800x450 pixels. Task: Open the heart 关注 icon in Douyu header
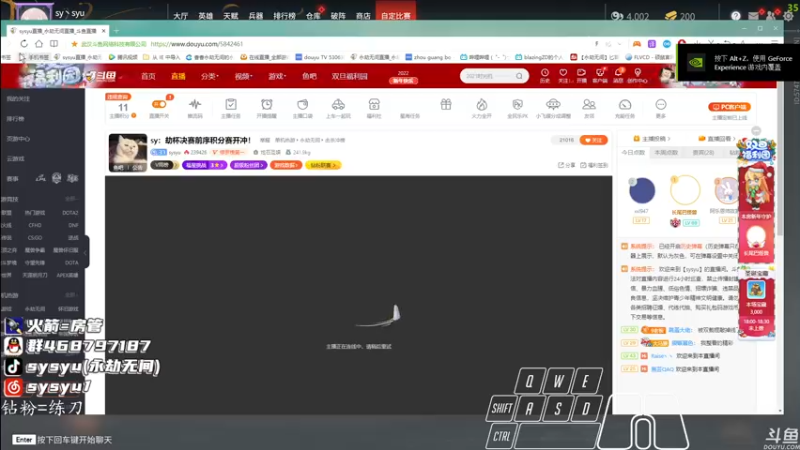coord(563,73)
